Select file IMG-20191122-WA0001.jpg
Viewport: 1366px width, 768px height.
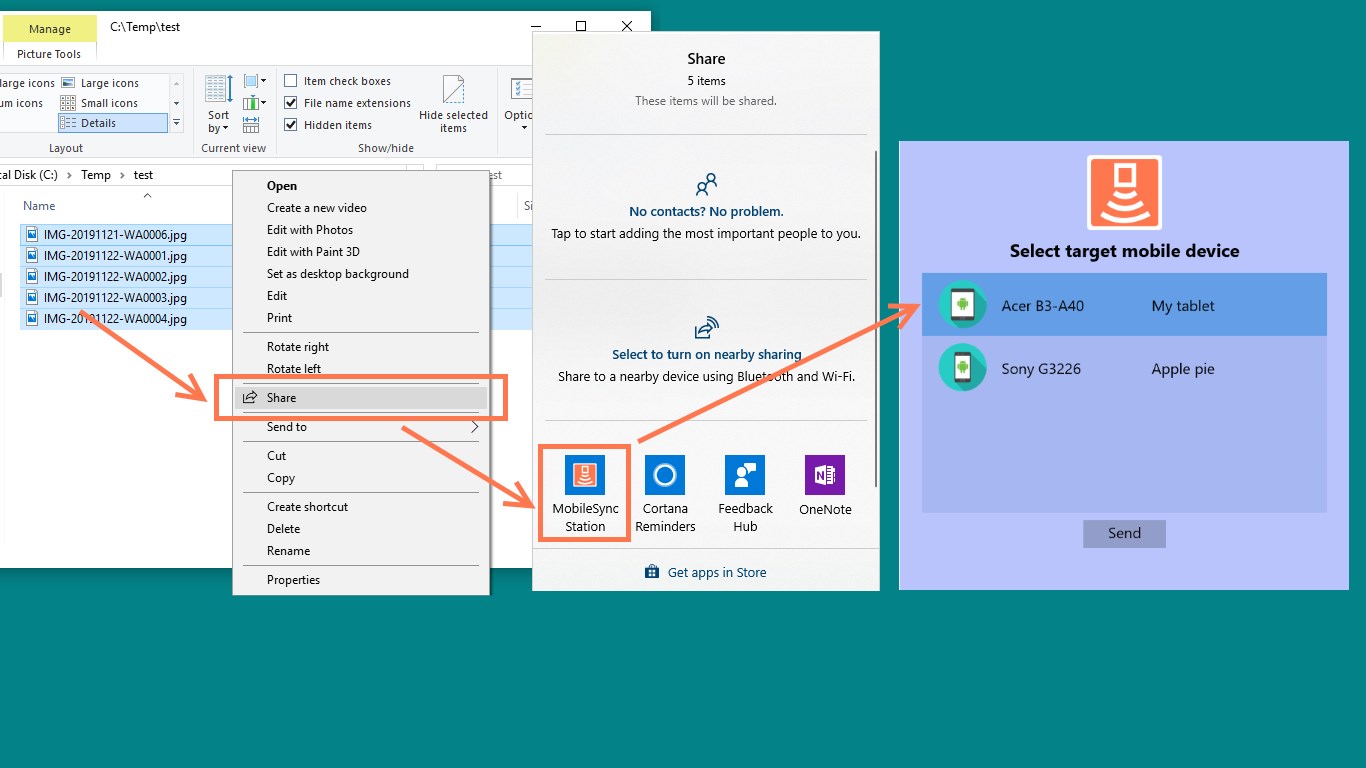(115, 256)
